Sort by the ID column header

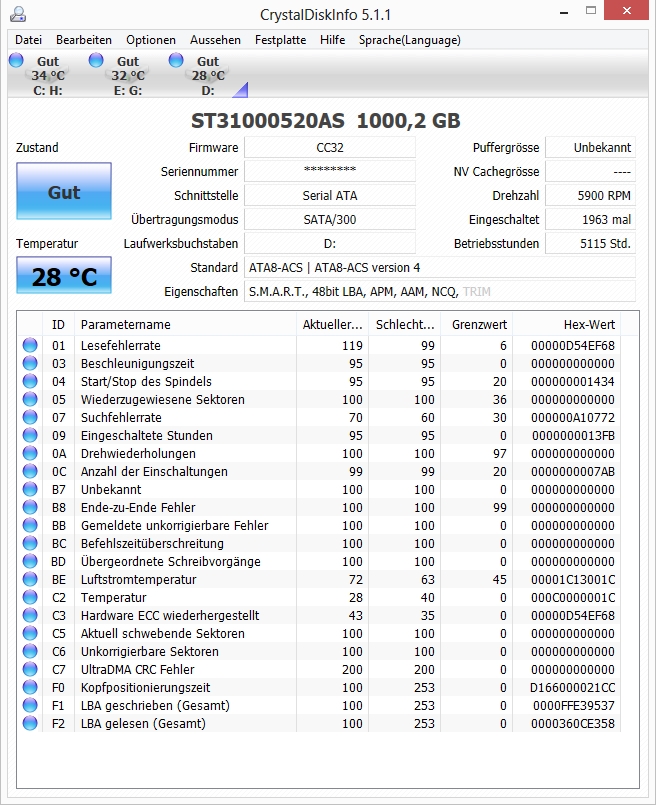point(58,324)
